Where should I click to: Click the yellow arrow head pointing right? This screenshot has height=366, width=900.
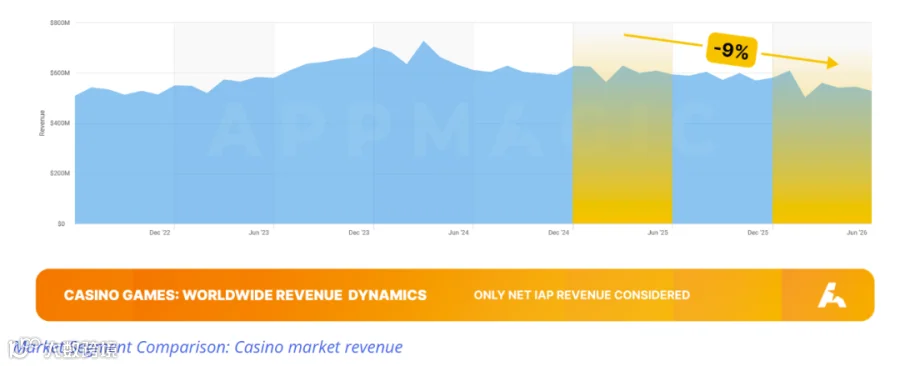point(833,63)
